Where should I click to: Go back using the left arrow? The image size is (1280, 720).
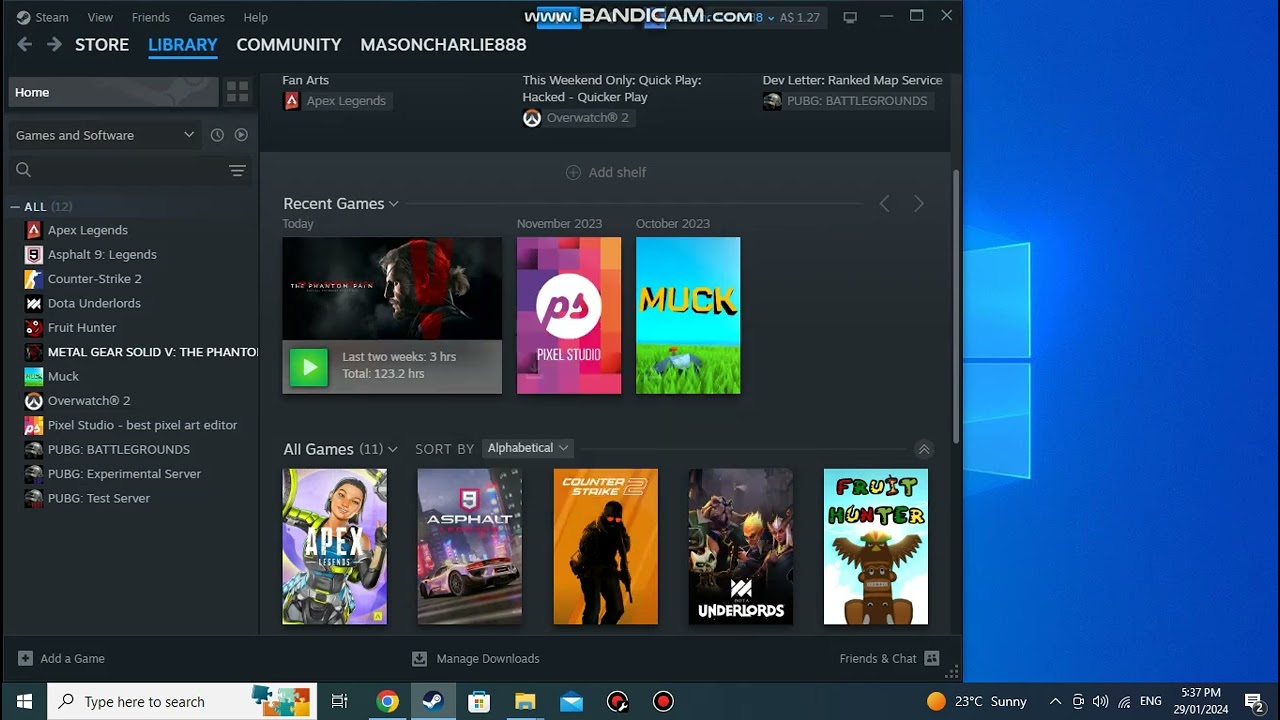(25, 44)
